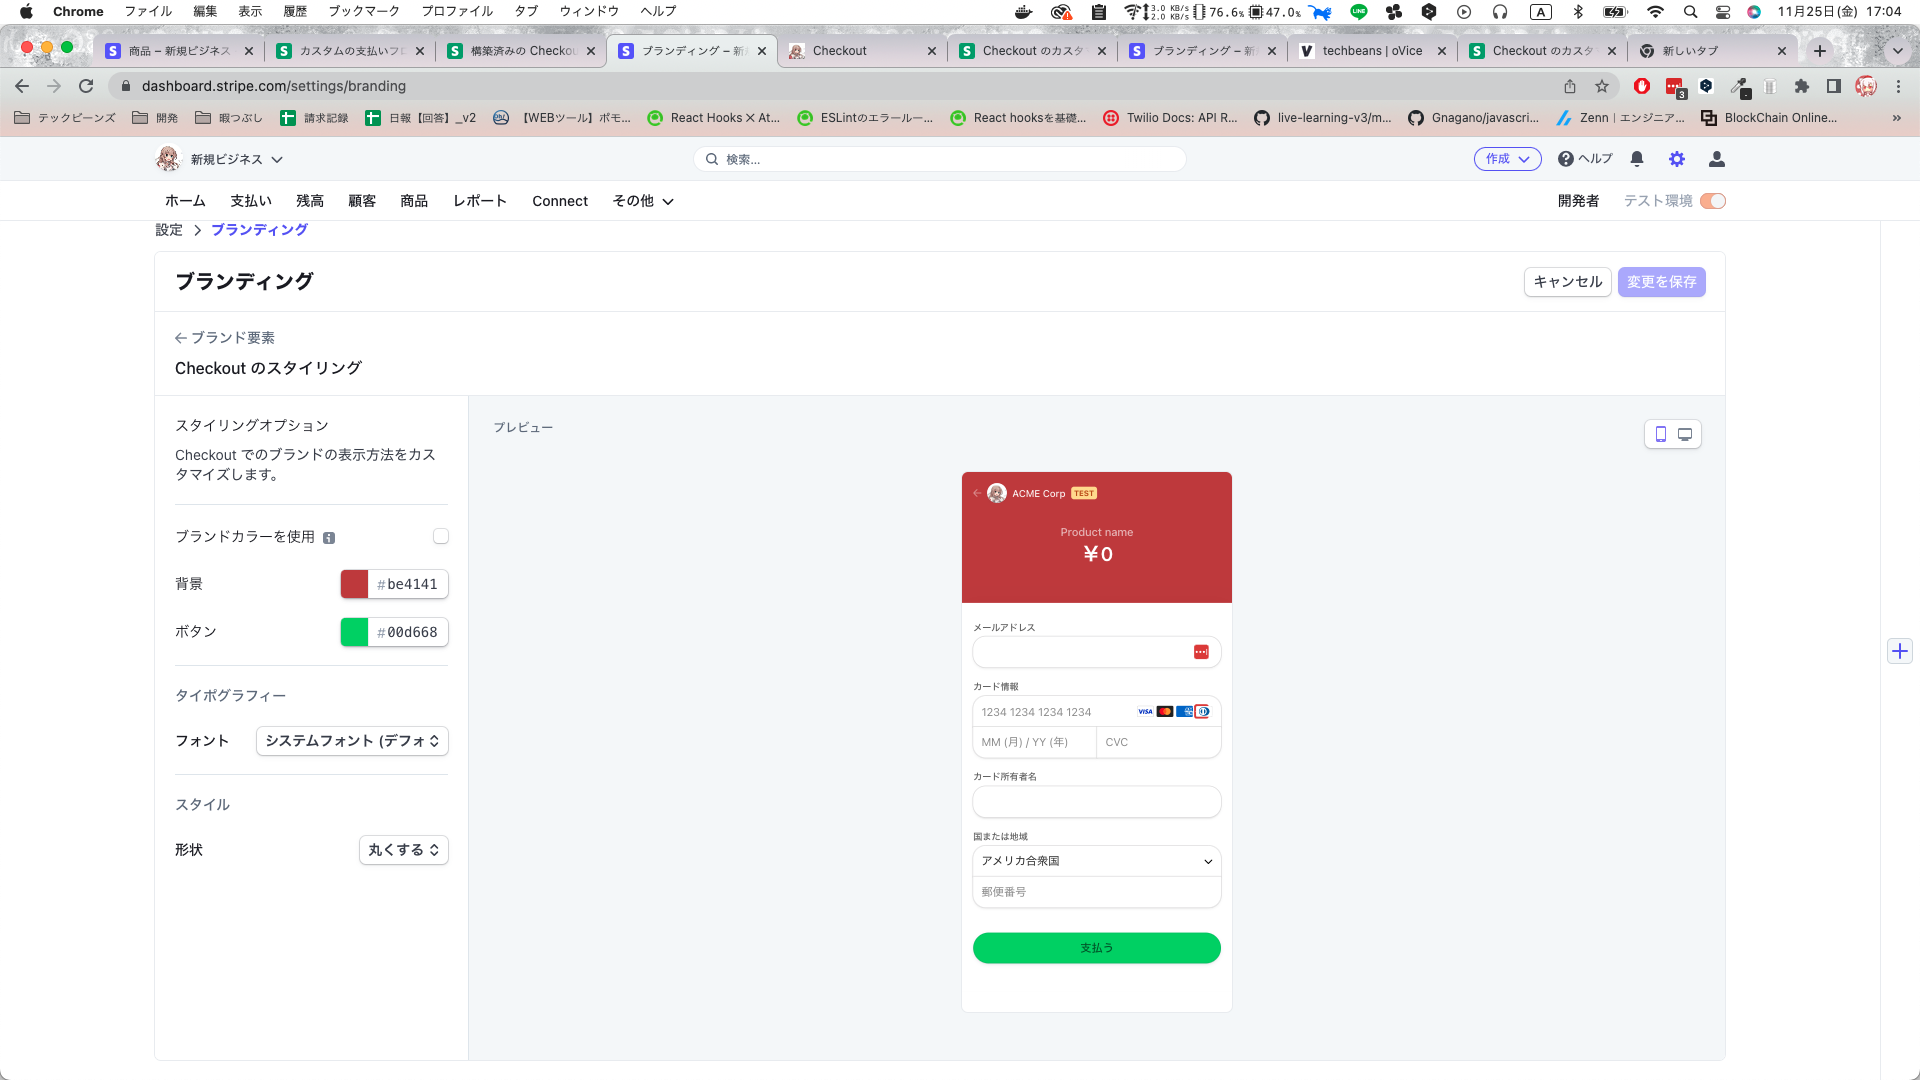The image size is (1920, 1080).
Task: Click the settings gear icon
Action: click(1677, 158)
